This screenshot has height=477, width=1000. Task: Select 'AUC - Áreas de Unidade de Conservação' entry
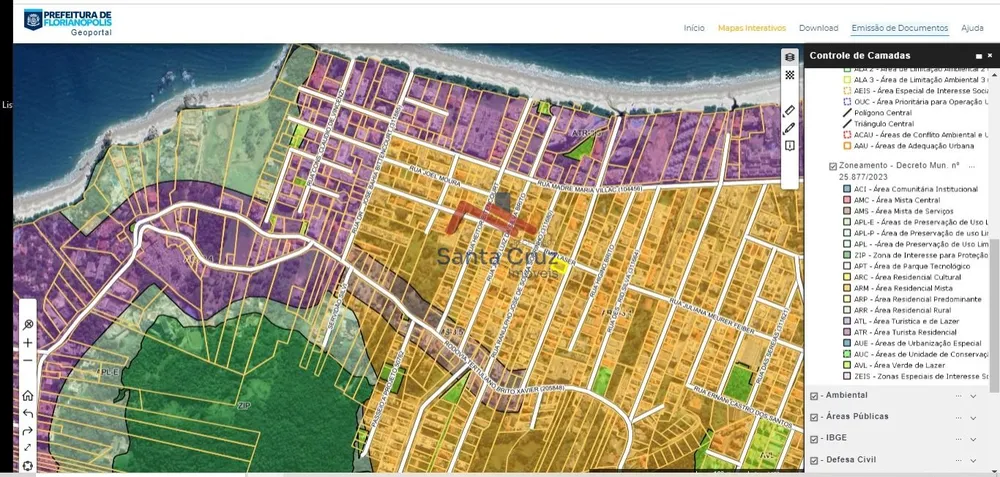coord(921,354)
